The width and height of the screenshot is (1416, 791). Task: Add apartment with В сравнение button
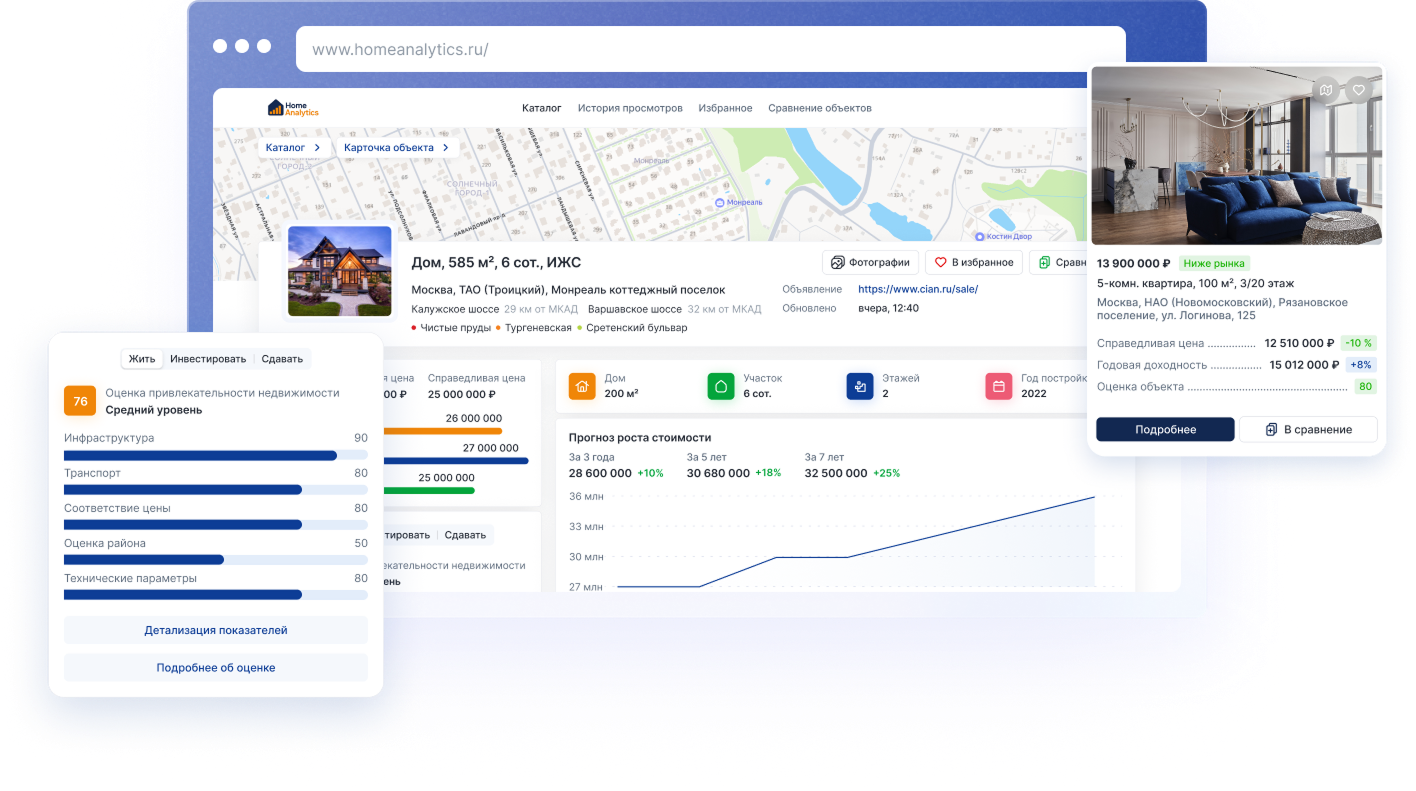(x=1308, y=429)
